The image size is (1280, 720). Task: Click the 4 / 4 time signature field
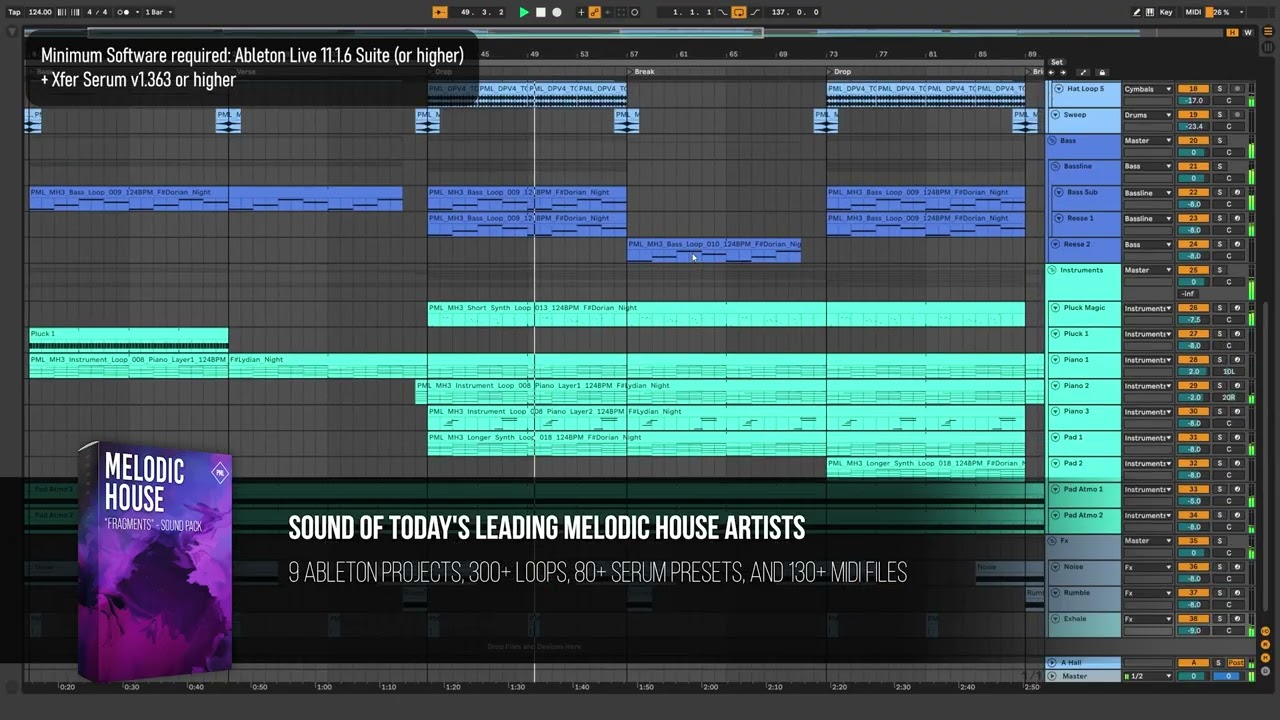coord(97,12)
